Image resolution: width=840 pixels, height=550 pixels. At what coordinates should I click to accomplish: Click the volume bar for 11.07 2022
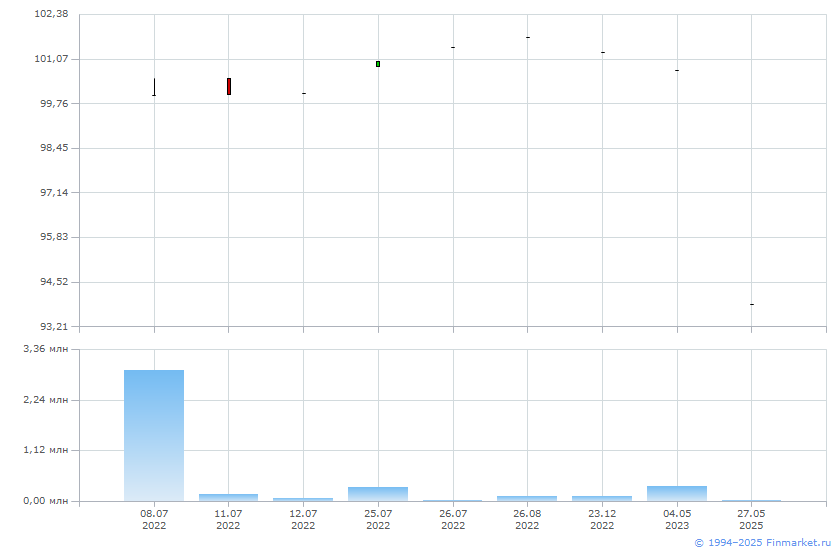(x=229, y=498)
